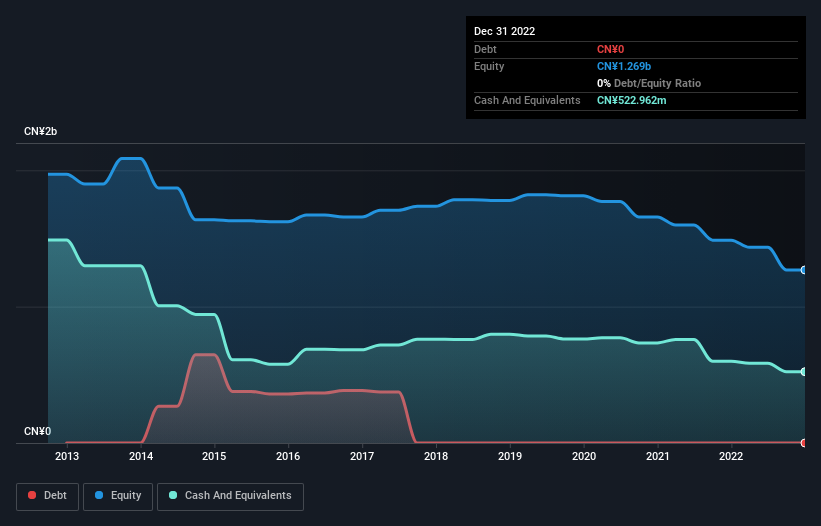
Task: Click the CN¥2b y-axis label
Action: tap(40, 131)
